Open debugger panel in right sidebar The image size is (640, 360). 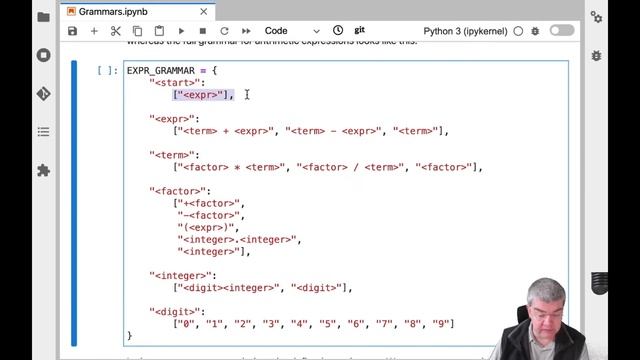pos(596,56)
